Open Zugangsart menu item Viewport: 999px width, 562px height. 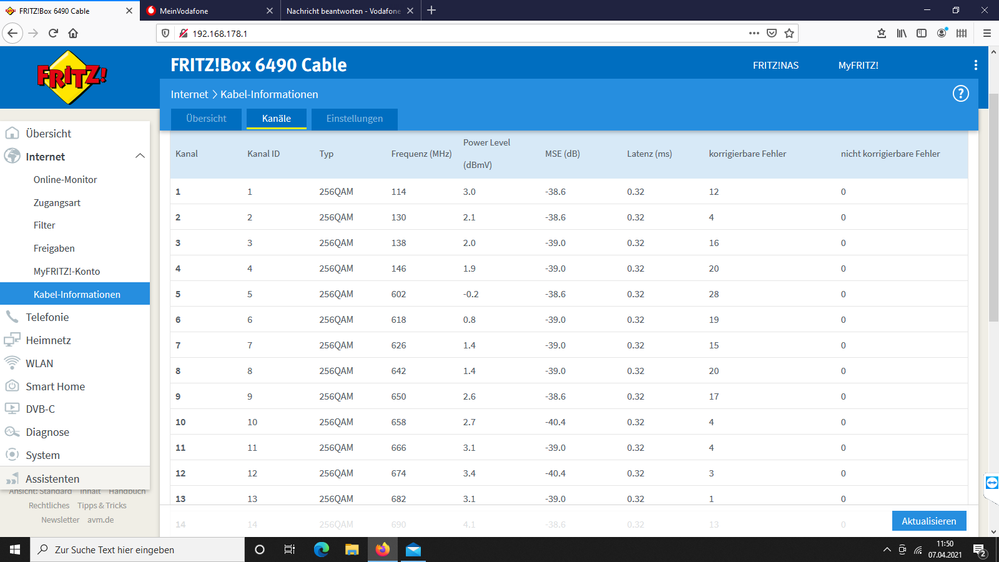(57, 203)
